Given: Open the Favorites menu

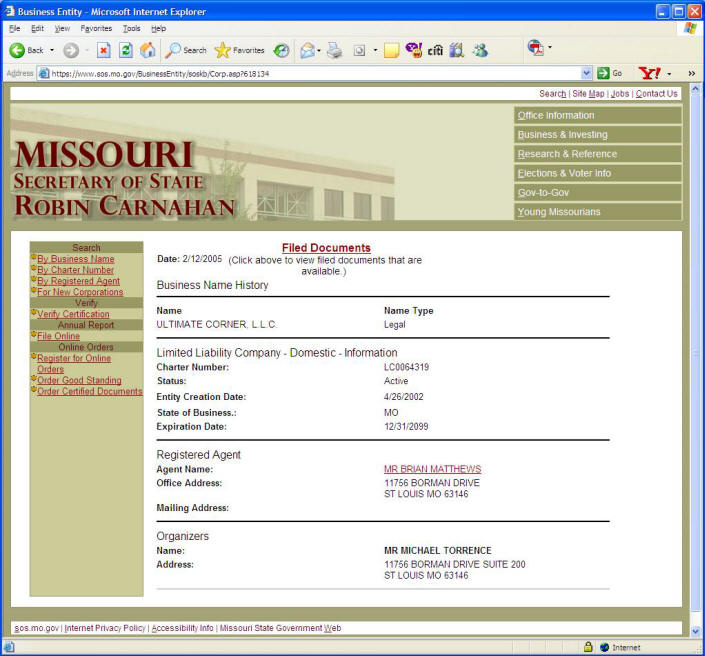Looking at the screenshot, I should click(x=96, y=28).
